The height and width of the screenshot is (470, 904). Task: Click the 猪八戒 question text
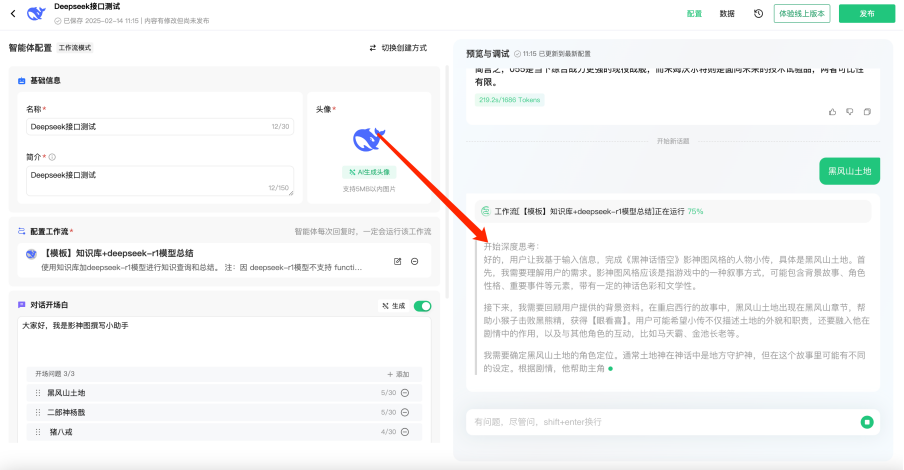point(61,432)
